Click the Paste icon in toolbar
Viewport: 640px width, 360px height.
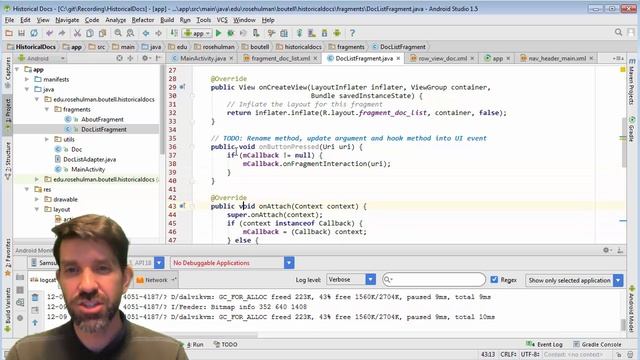click(x=102, y=33)
